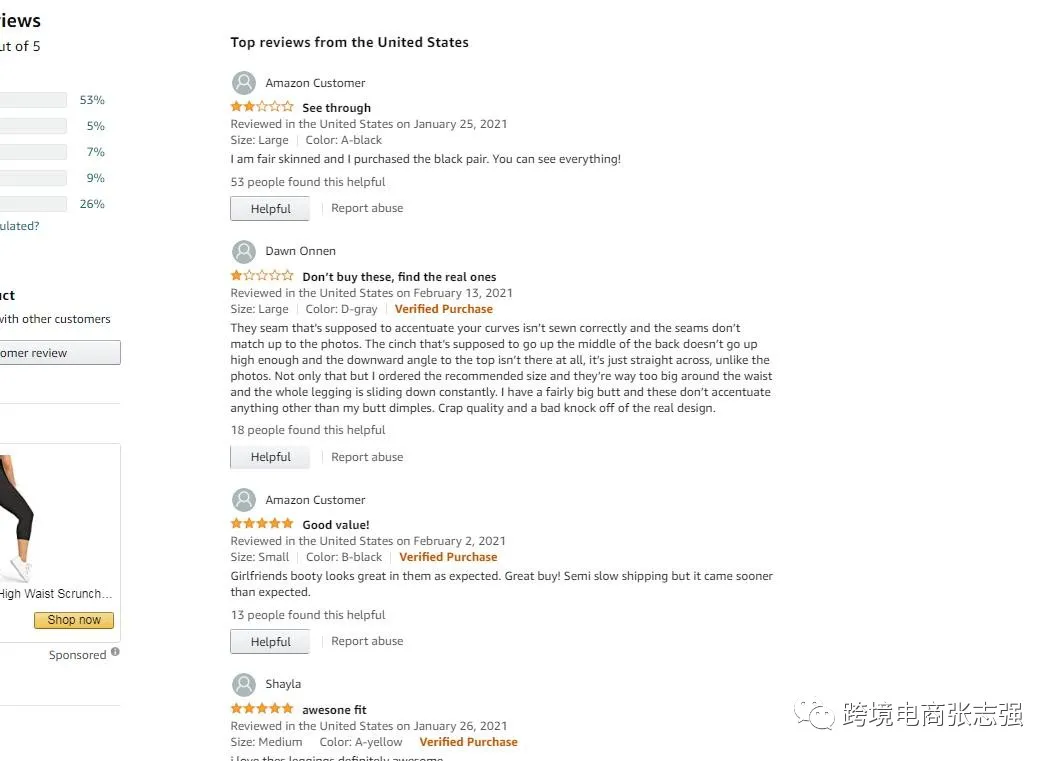
Task: Click the five-star rating on awesone fit review
Action: [262, 709]
